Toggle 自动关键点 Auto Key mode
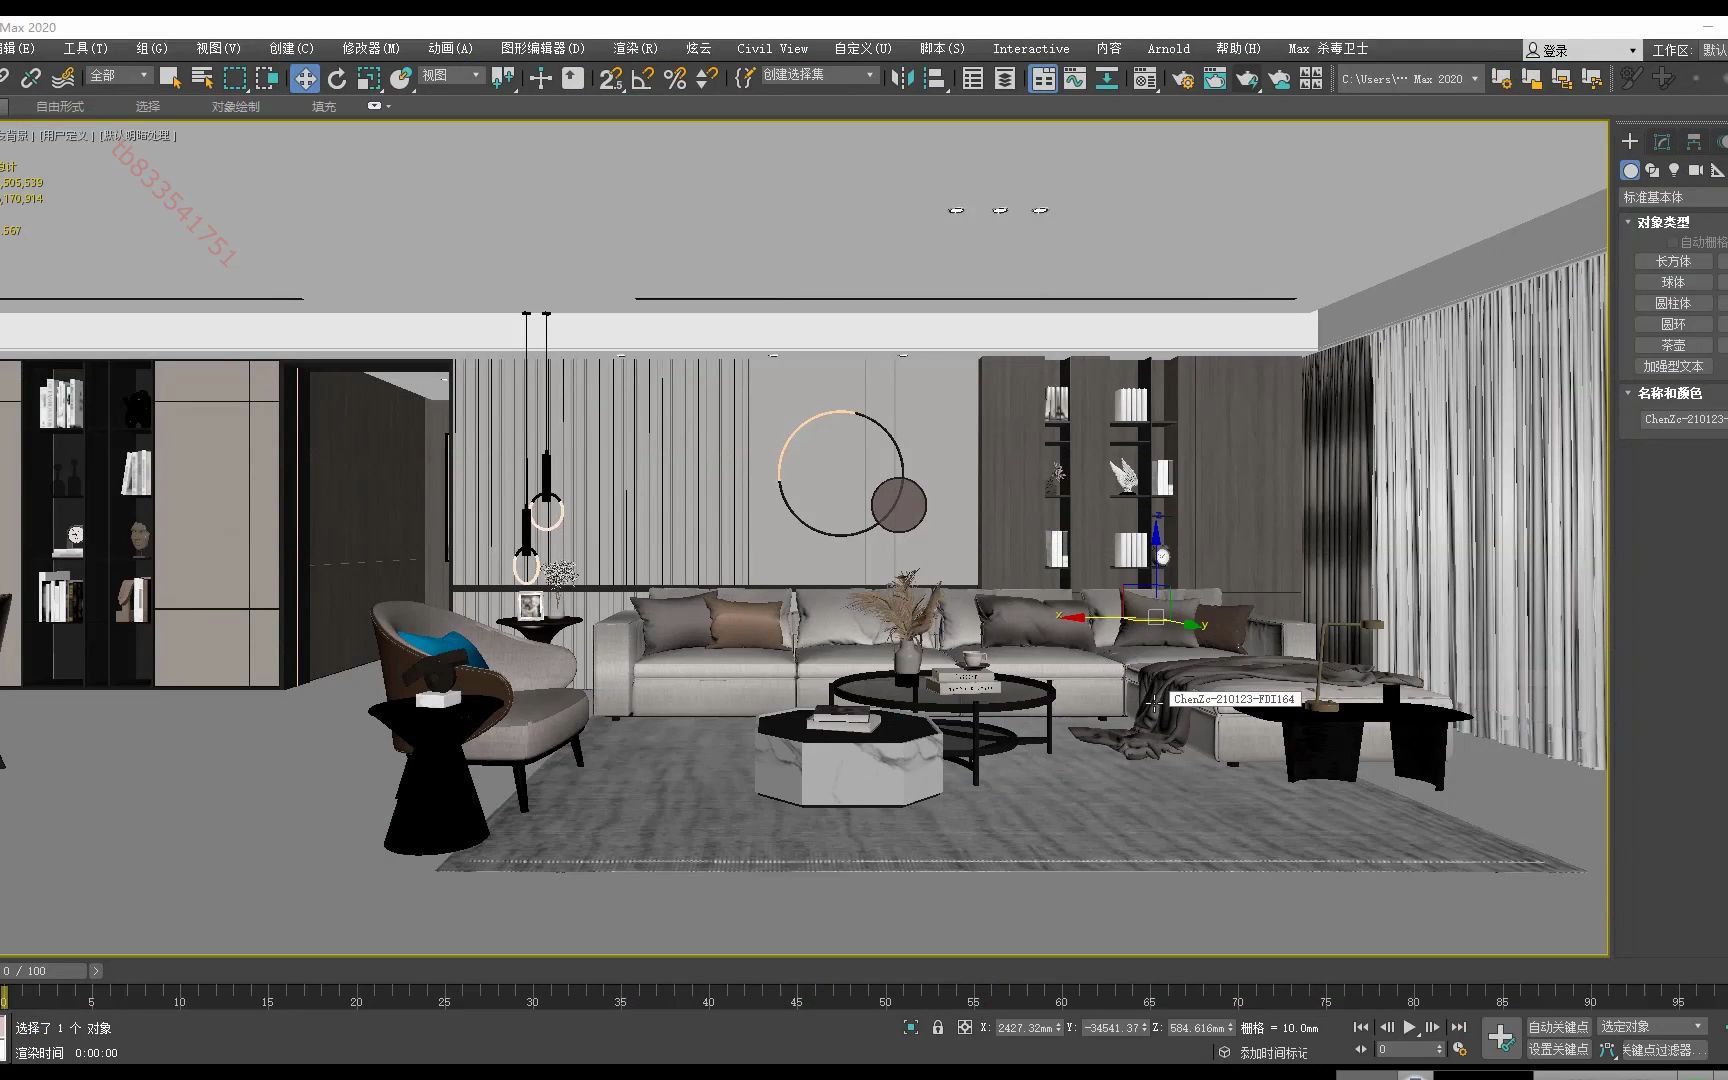The width and height of the screenshot is (1728, 1080). pos(1560,1026)
